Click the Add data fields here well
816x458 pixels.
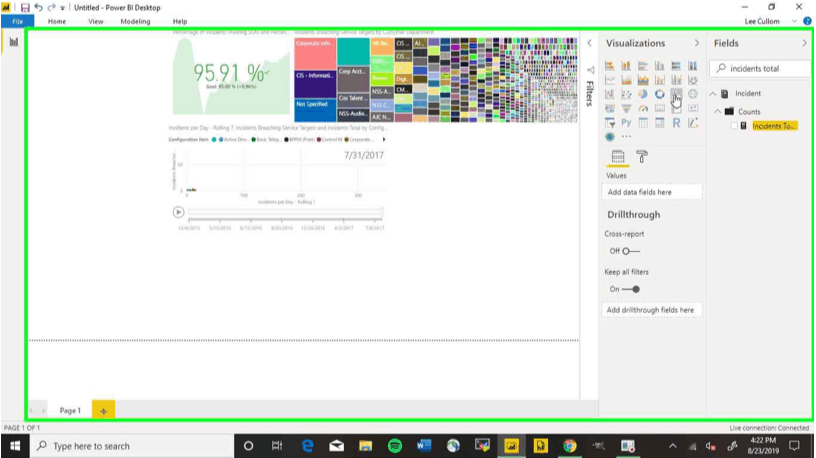click(652, 192)
